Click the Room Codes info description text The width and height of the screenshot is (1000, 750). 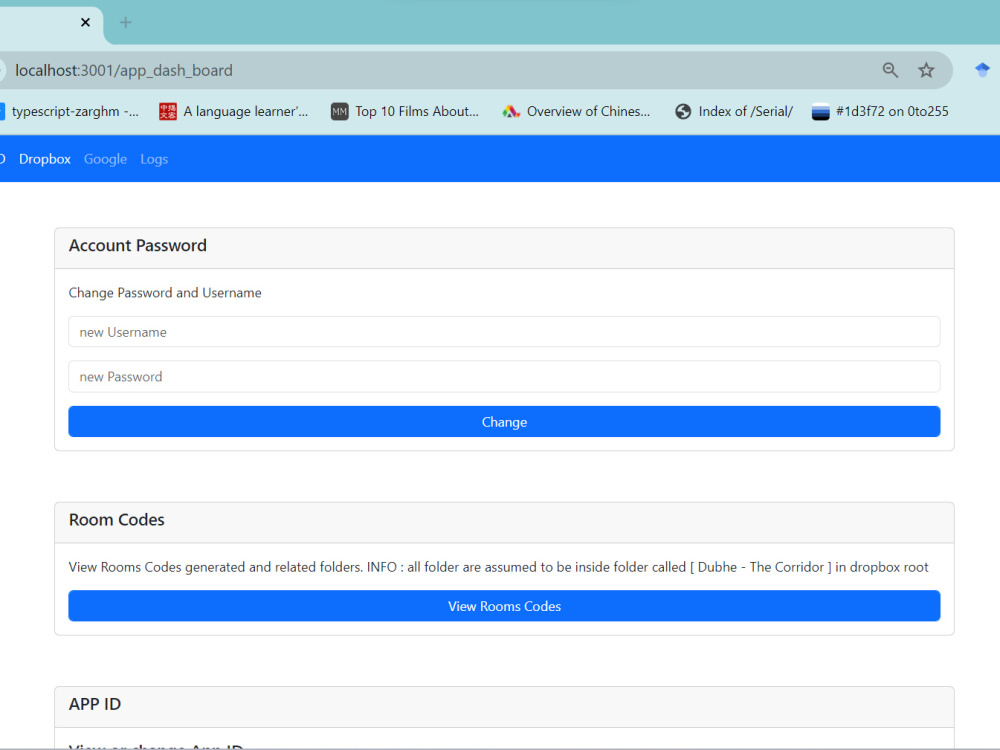[x=498, y=567]
